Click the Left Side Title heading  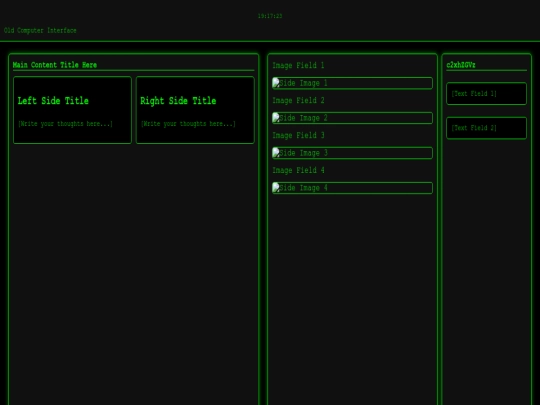pos(53,101)
